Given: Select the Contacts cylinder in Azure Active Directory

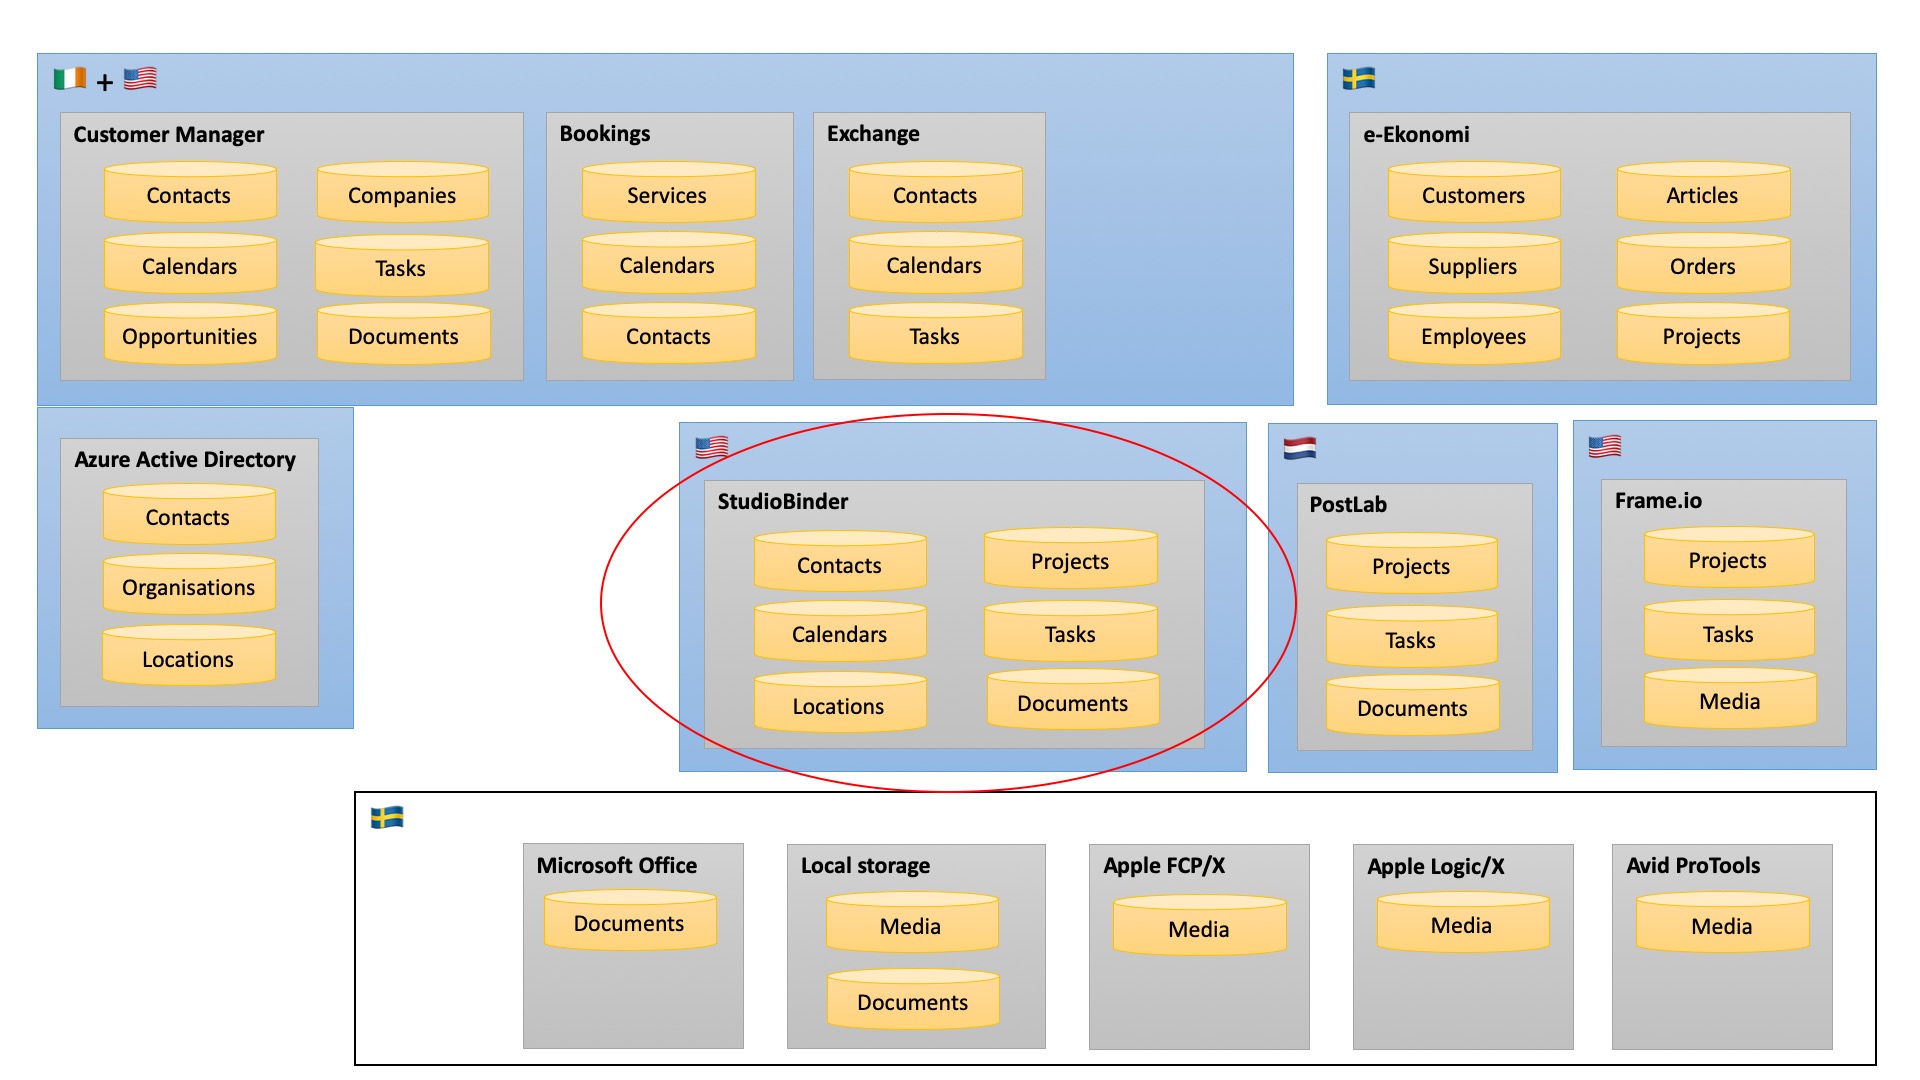Looking at the screenshot, I should coord(189,514).
